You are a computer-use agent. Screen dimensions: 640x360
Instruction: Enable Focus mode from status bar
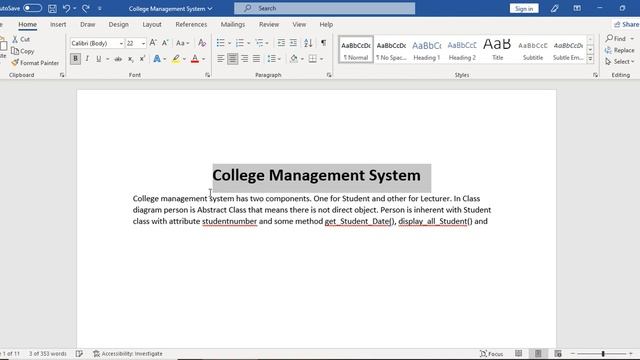[x=491, y=354]
